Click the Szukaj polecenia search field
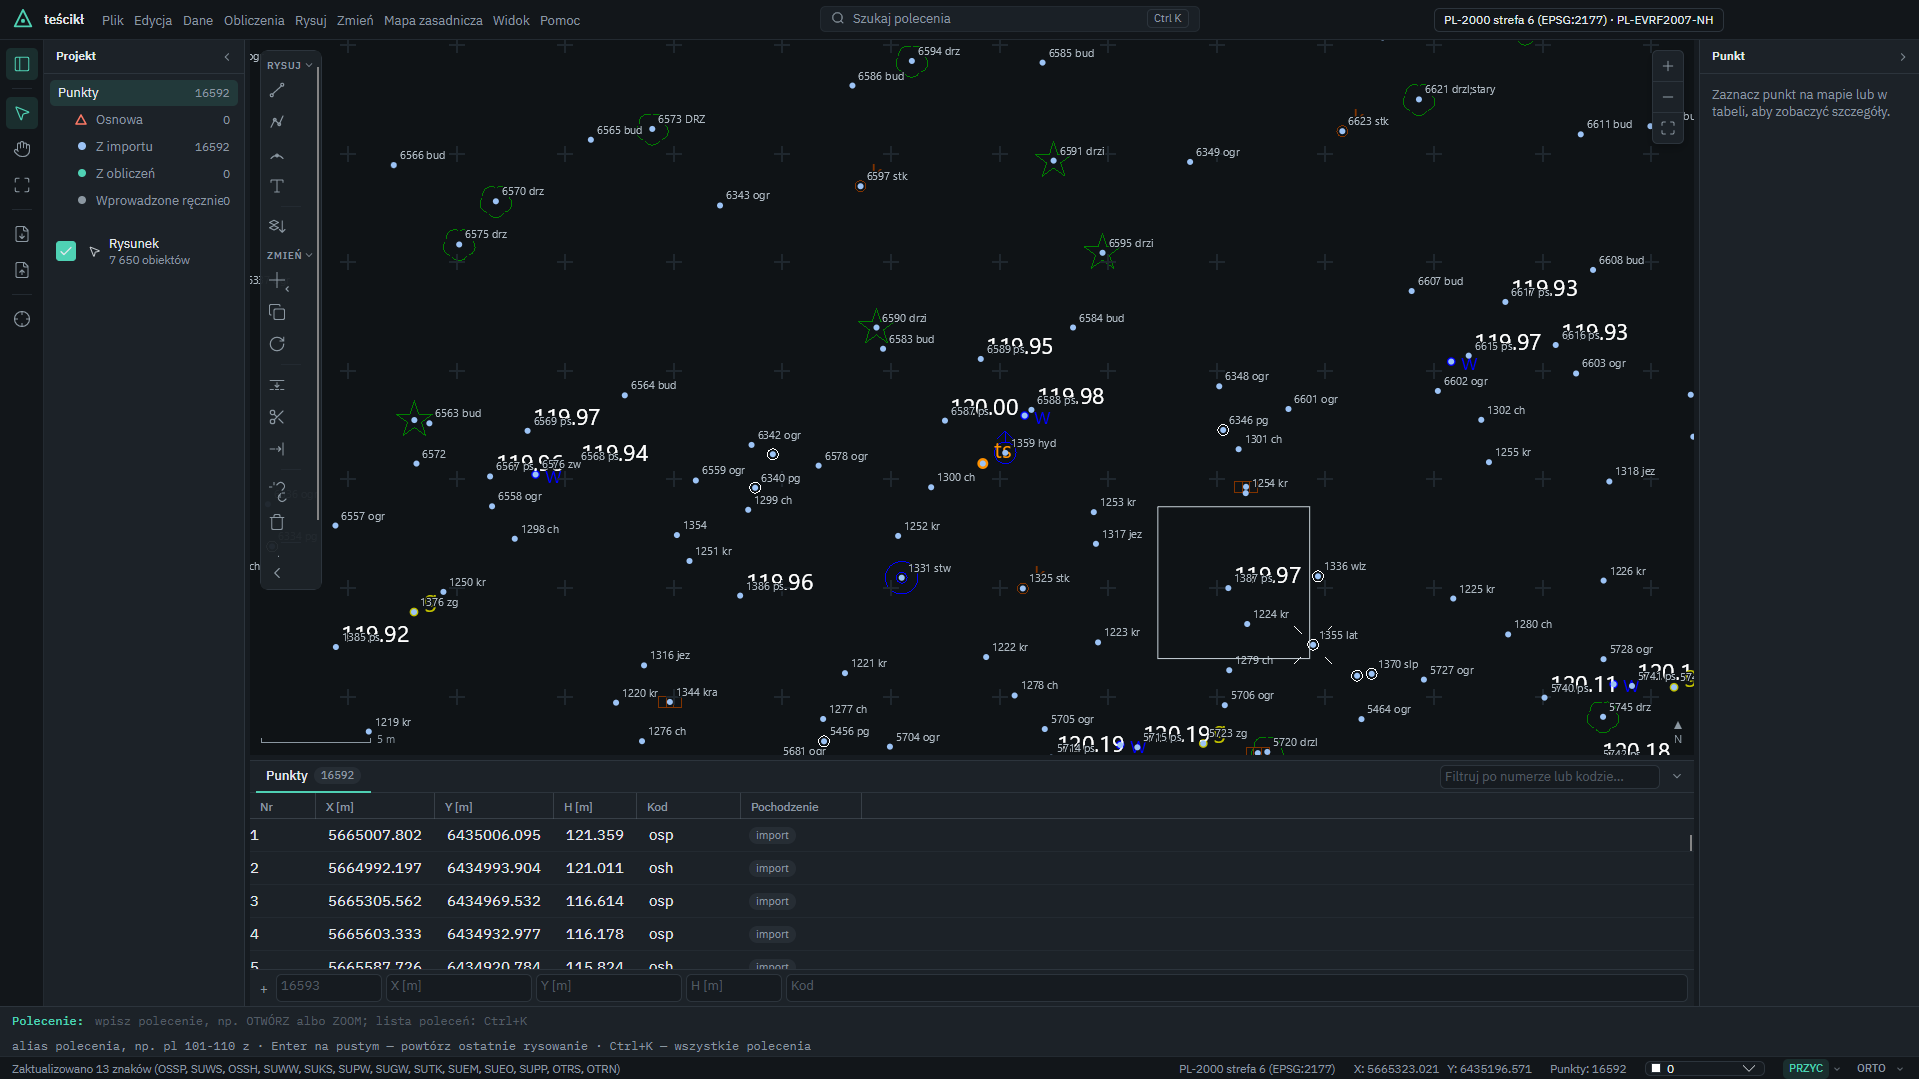Image resolution: width=1919 pixels, height=1079 pixels. pos(1009,19)
